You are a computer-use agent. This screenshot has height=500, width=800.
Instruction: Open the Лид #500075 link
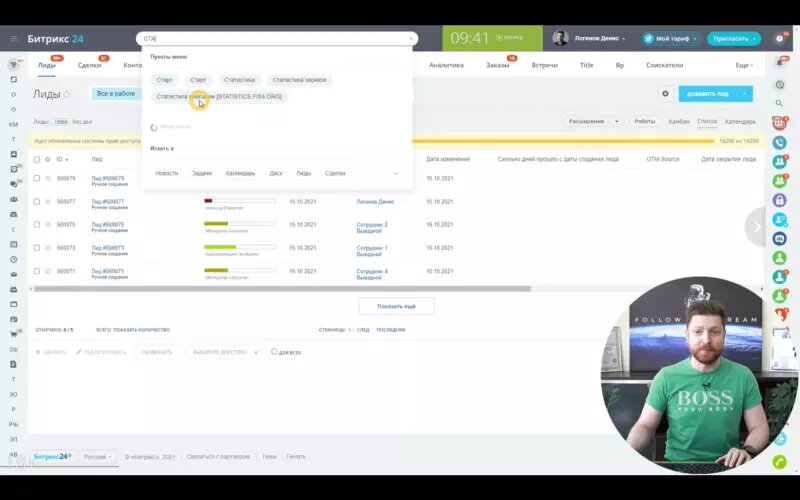(108, 224)
